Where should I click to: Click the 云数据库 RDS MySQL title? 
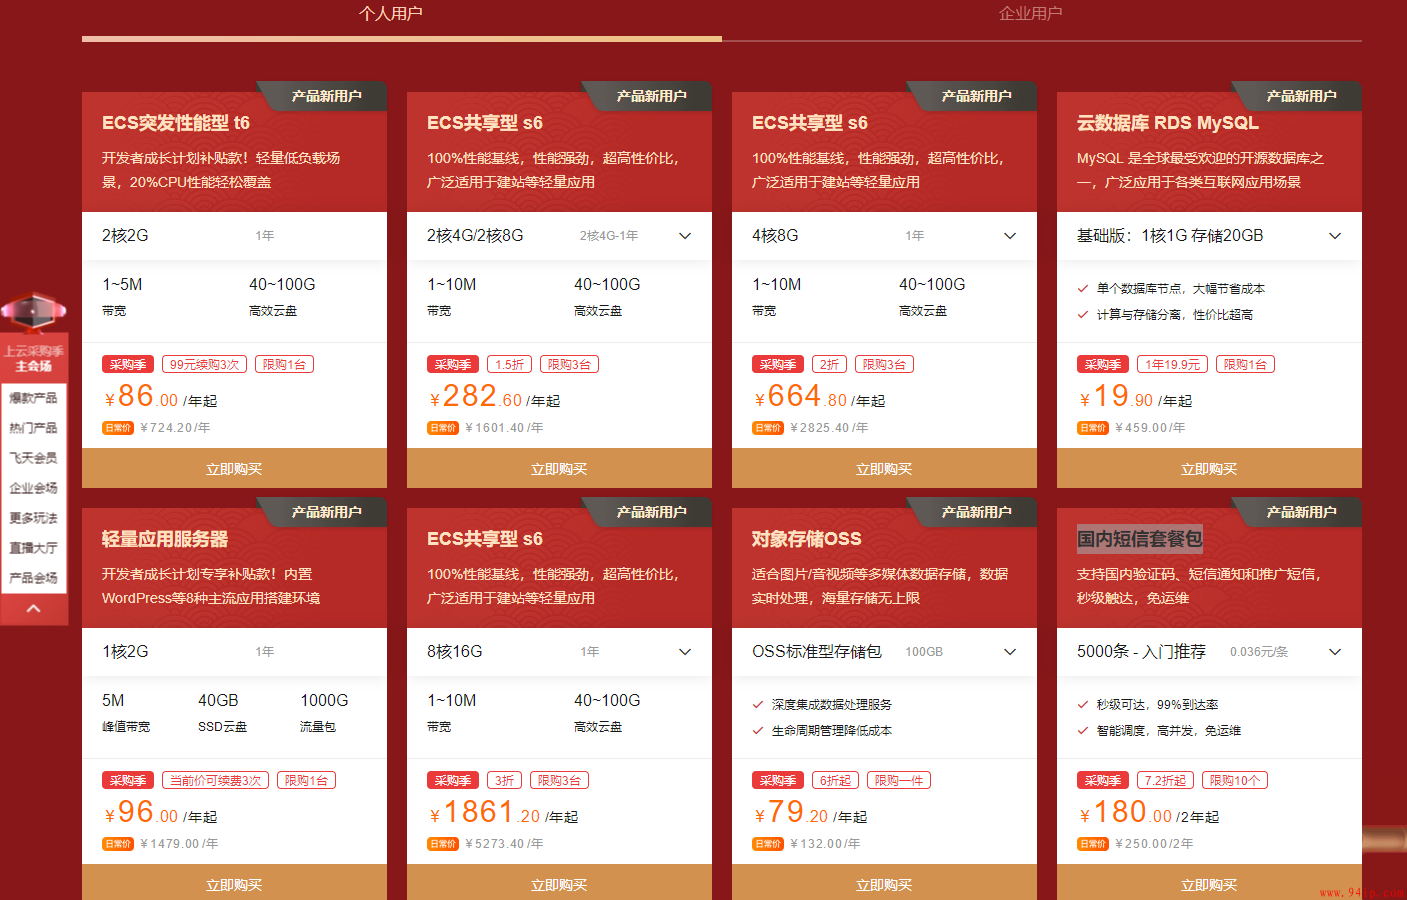pos(1167,123)
